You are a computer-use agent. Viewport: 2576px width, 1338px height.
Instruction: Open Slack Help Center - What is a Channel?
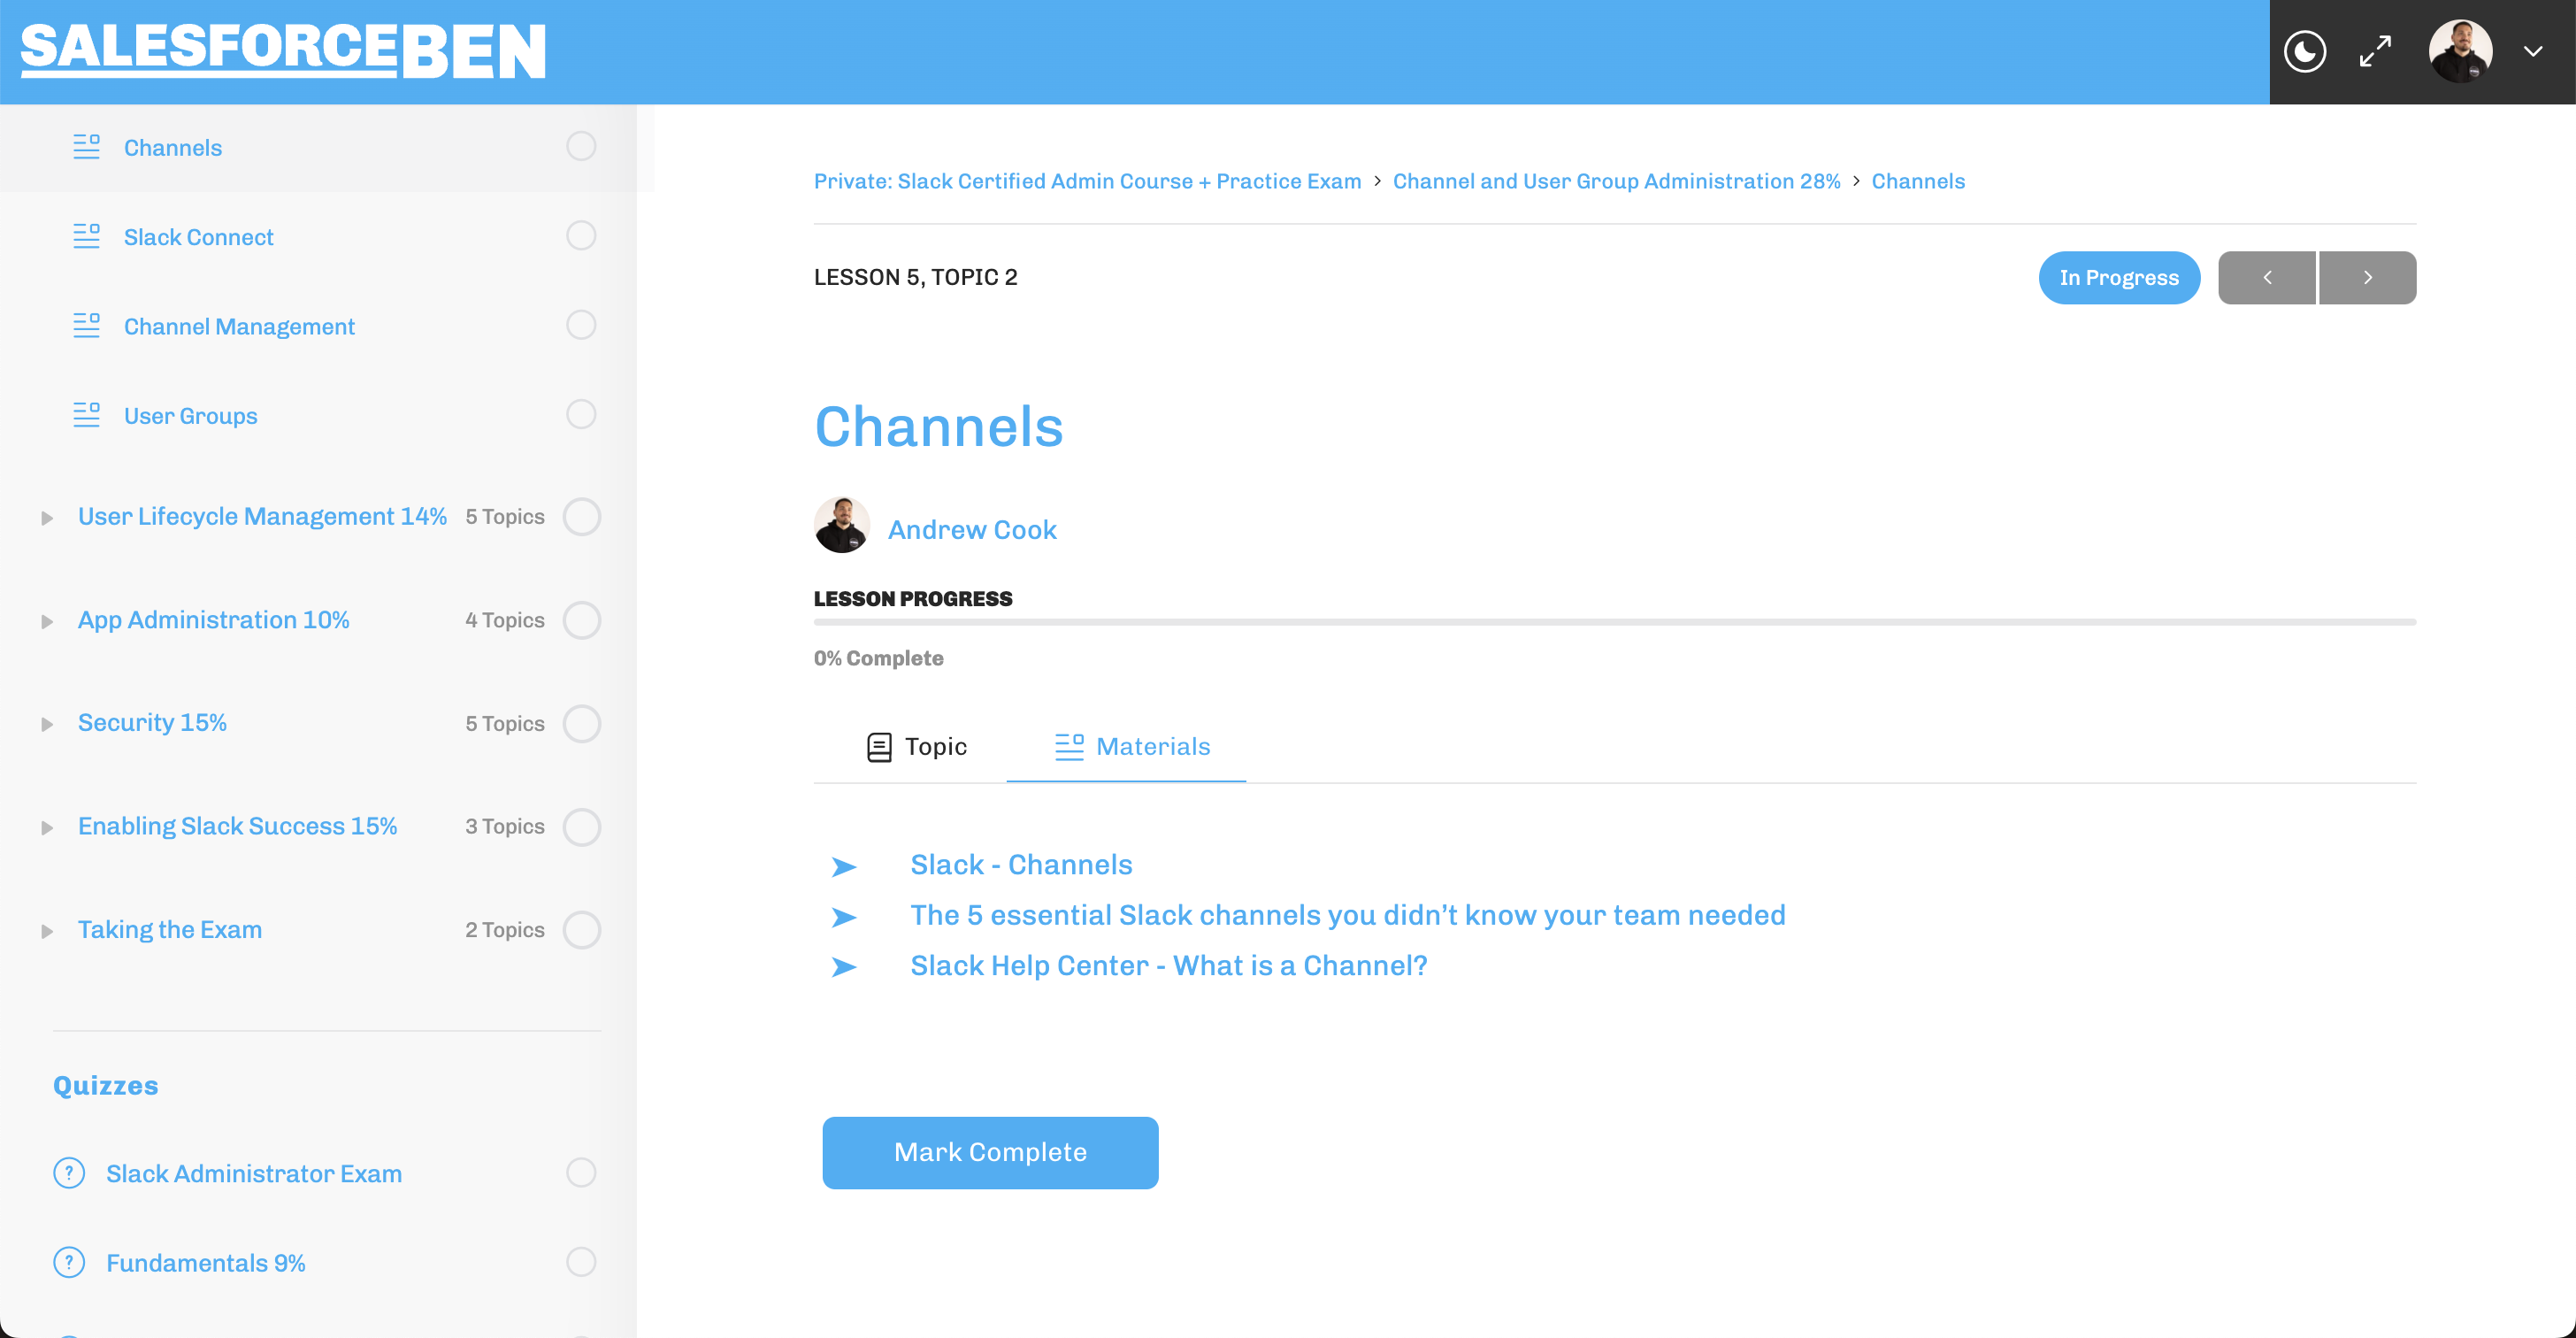tap(1169, 966)
